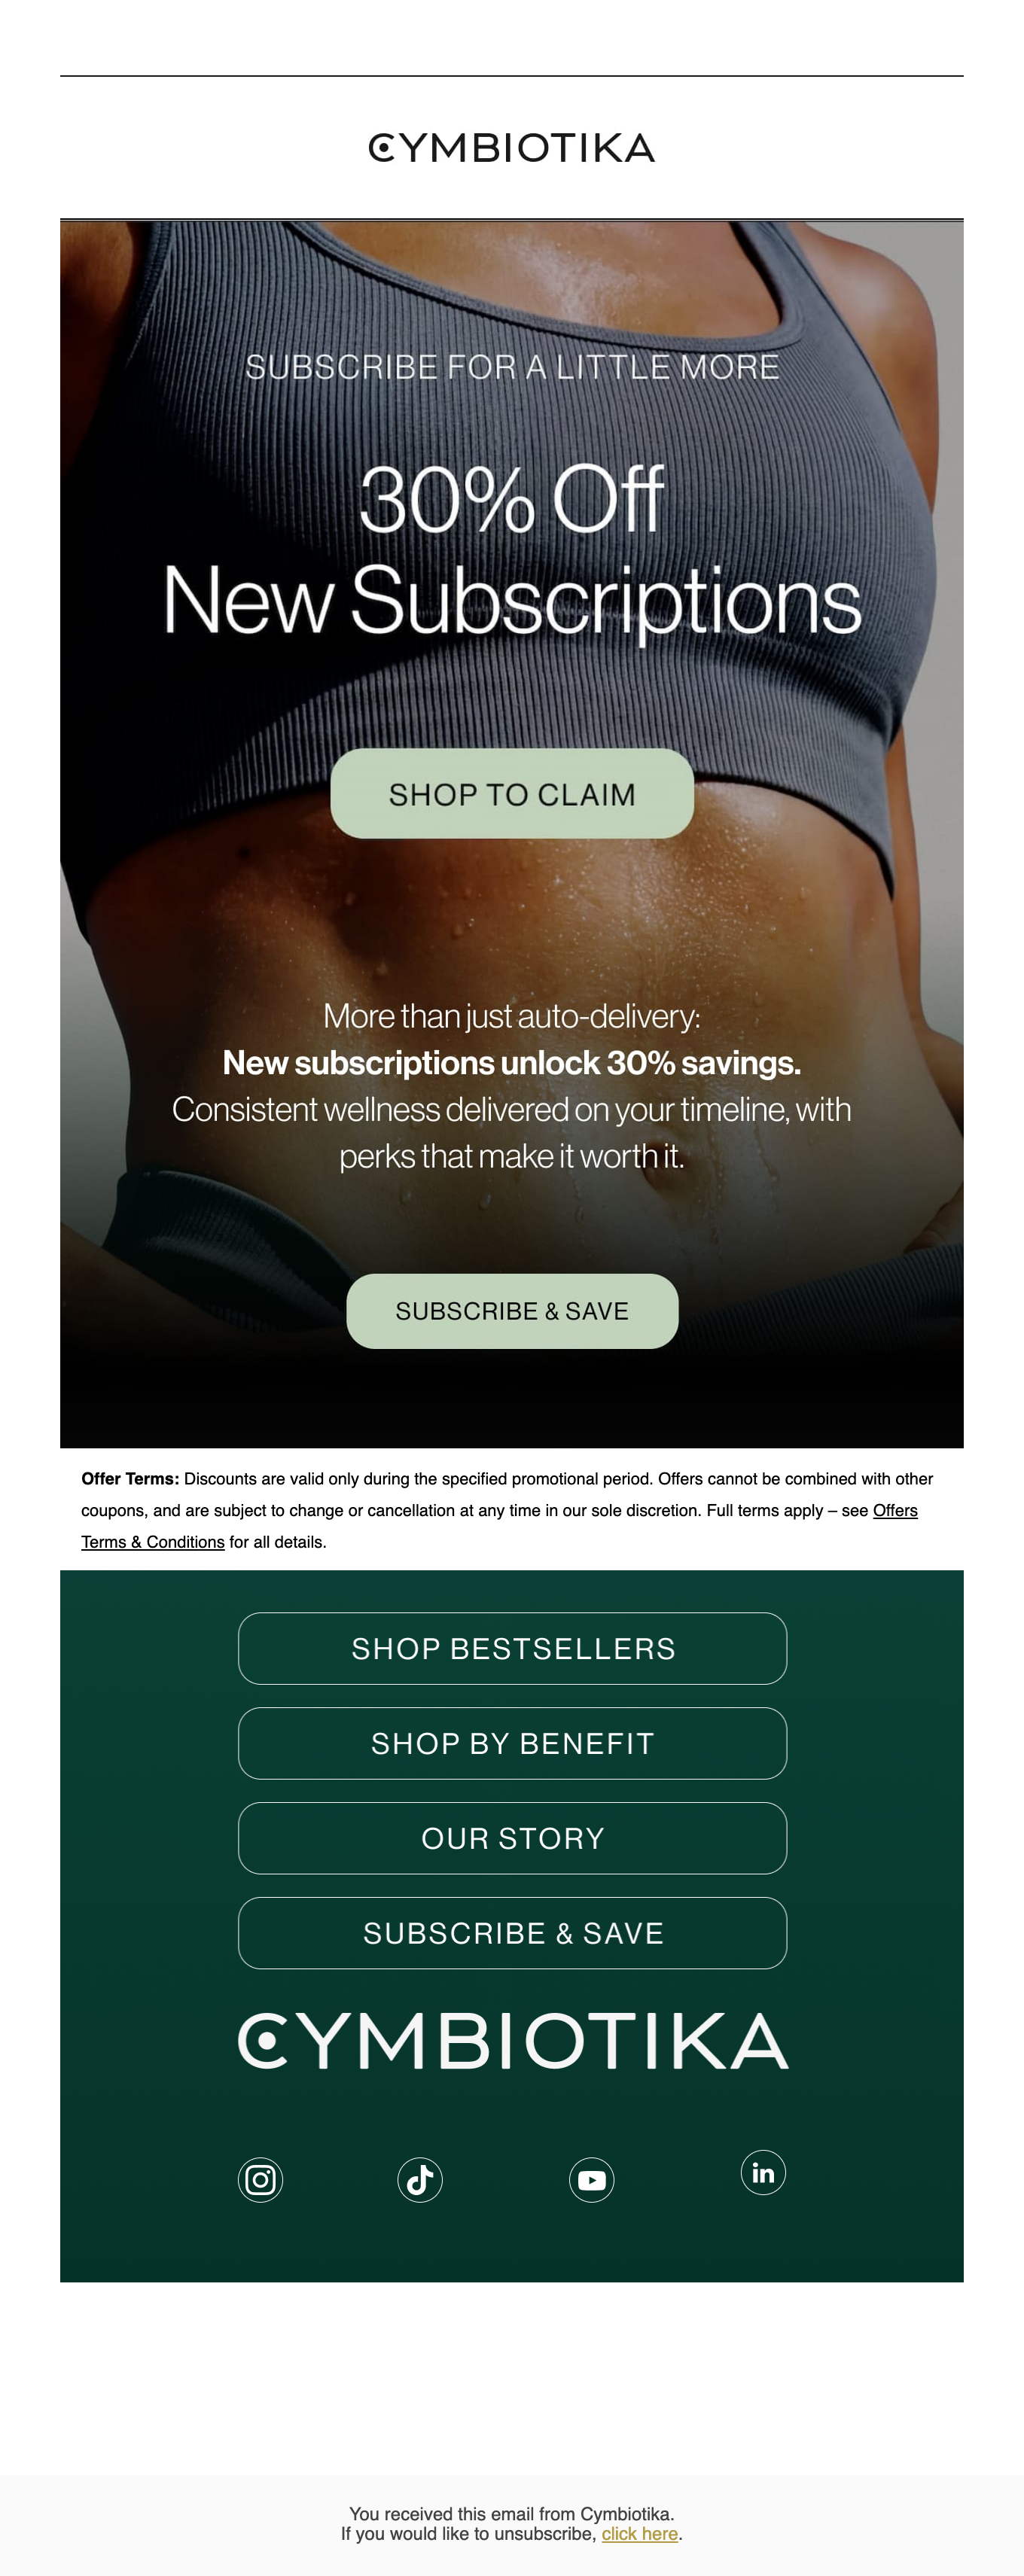
Task: Open the underlined 'Terms & Conditions' link
Action: click(153, 1542)
